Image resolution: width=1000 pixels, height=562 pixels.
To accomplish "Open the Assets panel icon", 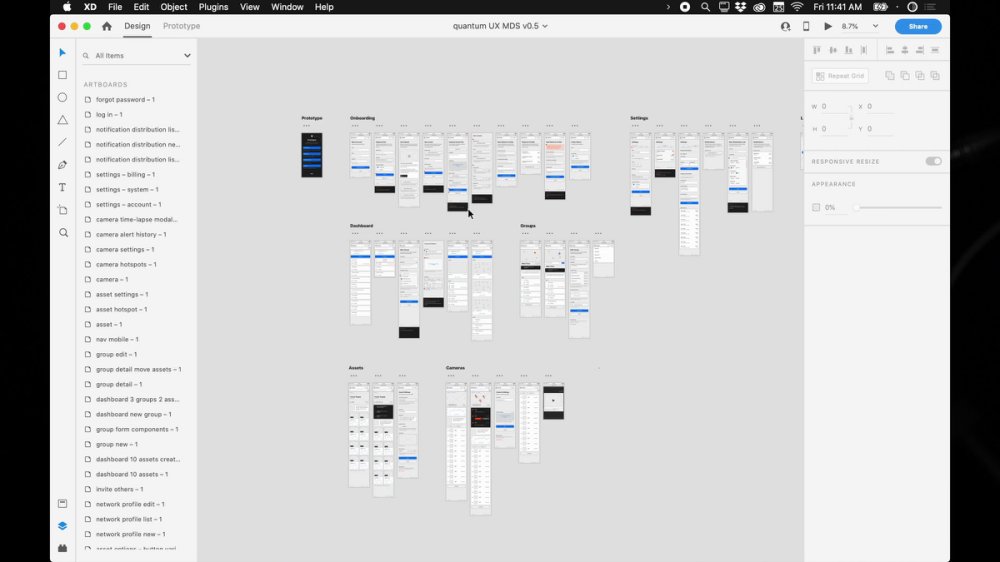I will (x=62, y=504).
